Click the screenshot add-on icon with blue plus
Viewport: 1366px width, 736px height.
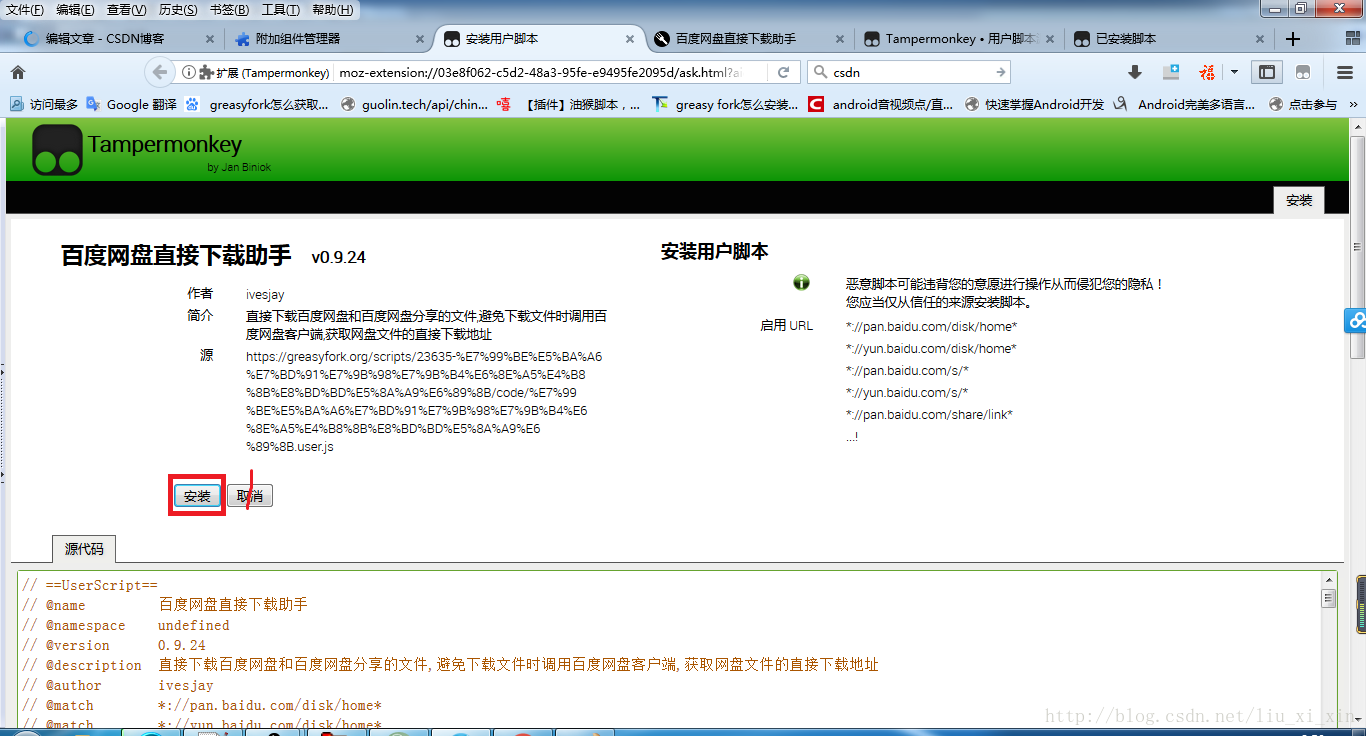click(x=1171, y=72)
